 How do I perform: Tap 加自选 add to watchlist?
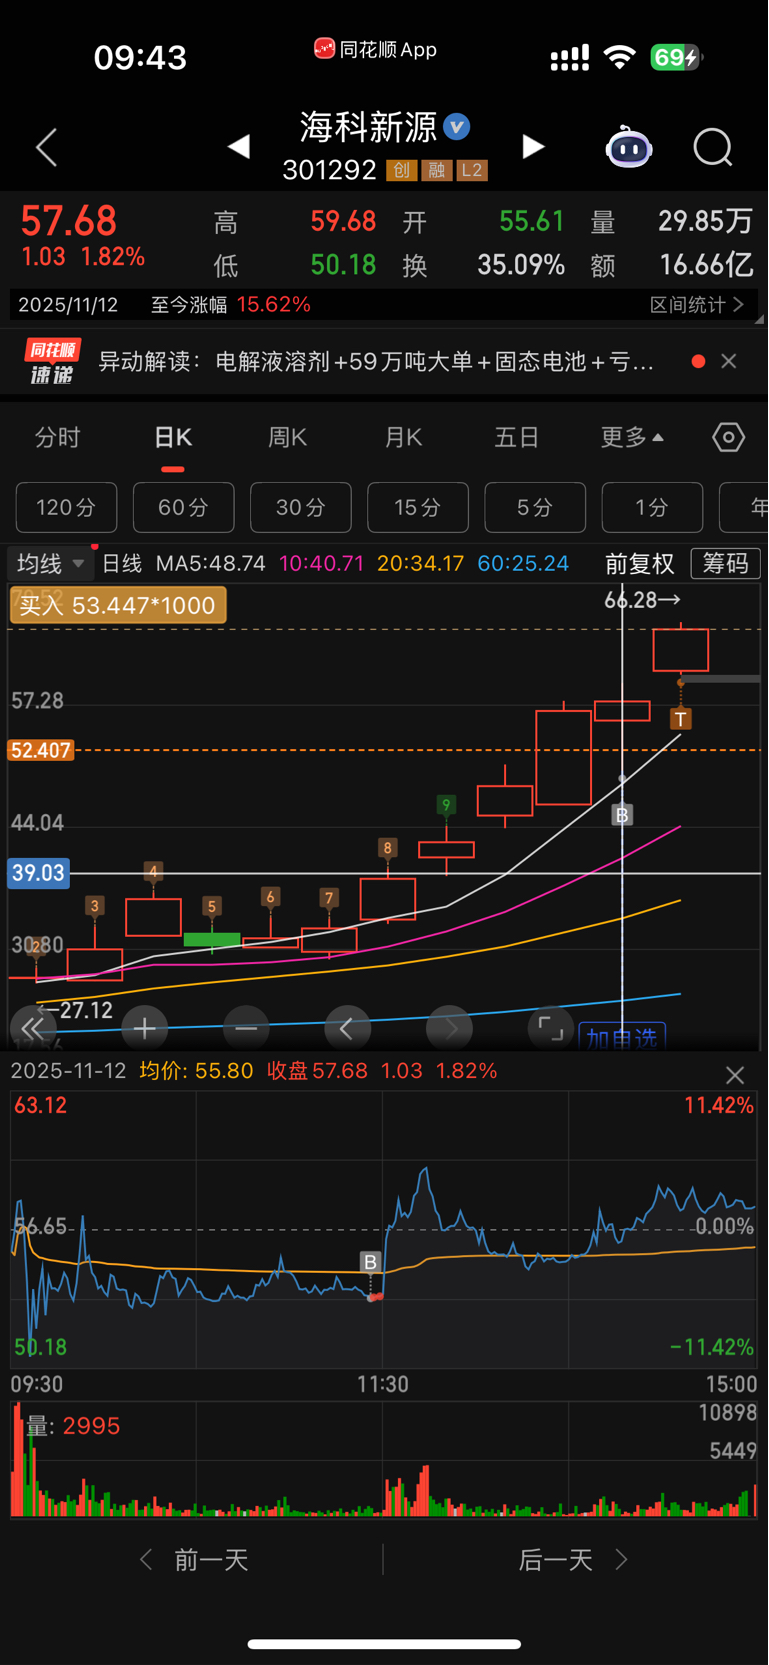point(622,1037)
